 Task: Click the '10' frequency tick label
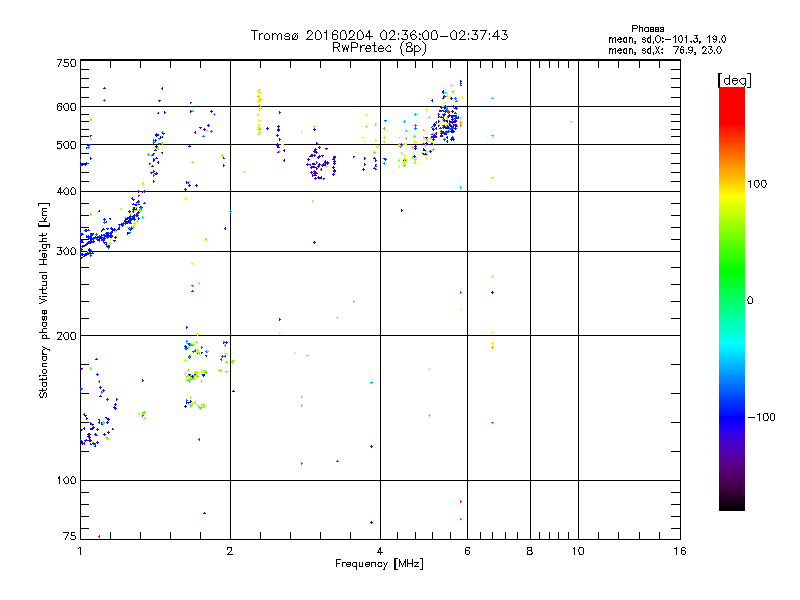(578, 551)
